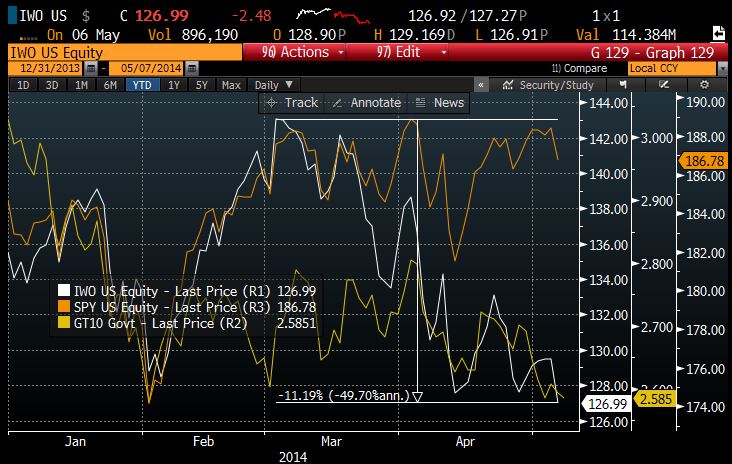This screenshot has height=464, width=732.
Task: Click the GT10 Govt legend entry
Action: tap(187, 323)
